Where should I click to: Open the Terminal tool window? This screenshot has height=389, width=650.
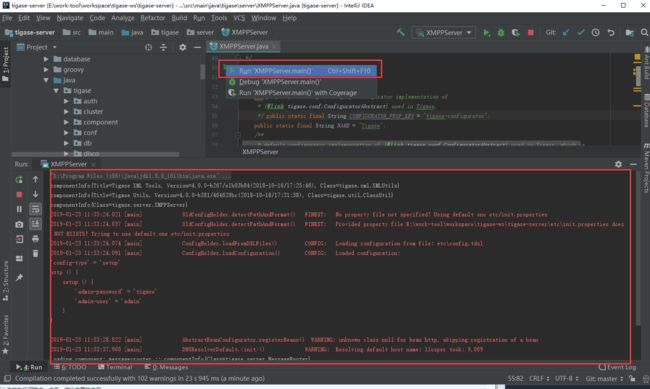click(114, 367)
